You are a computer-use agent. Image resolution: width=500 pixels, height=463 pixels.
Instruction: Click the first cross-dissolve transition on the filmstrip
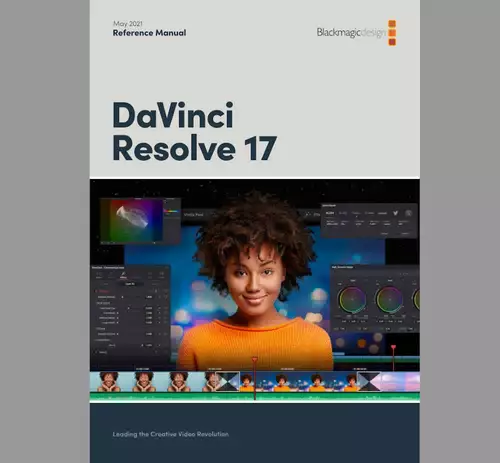click(x=228, y=381)
